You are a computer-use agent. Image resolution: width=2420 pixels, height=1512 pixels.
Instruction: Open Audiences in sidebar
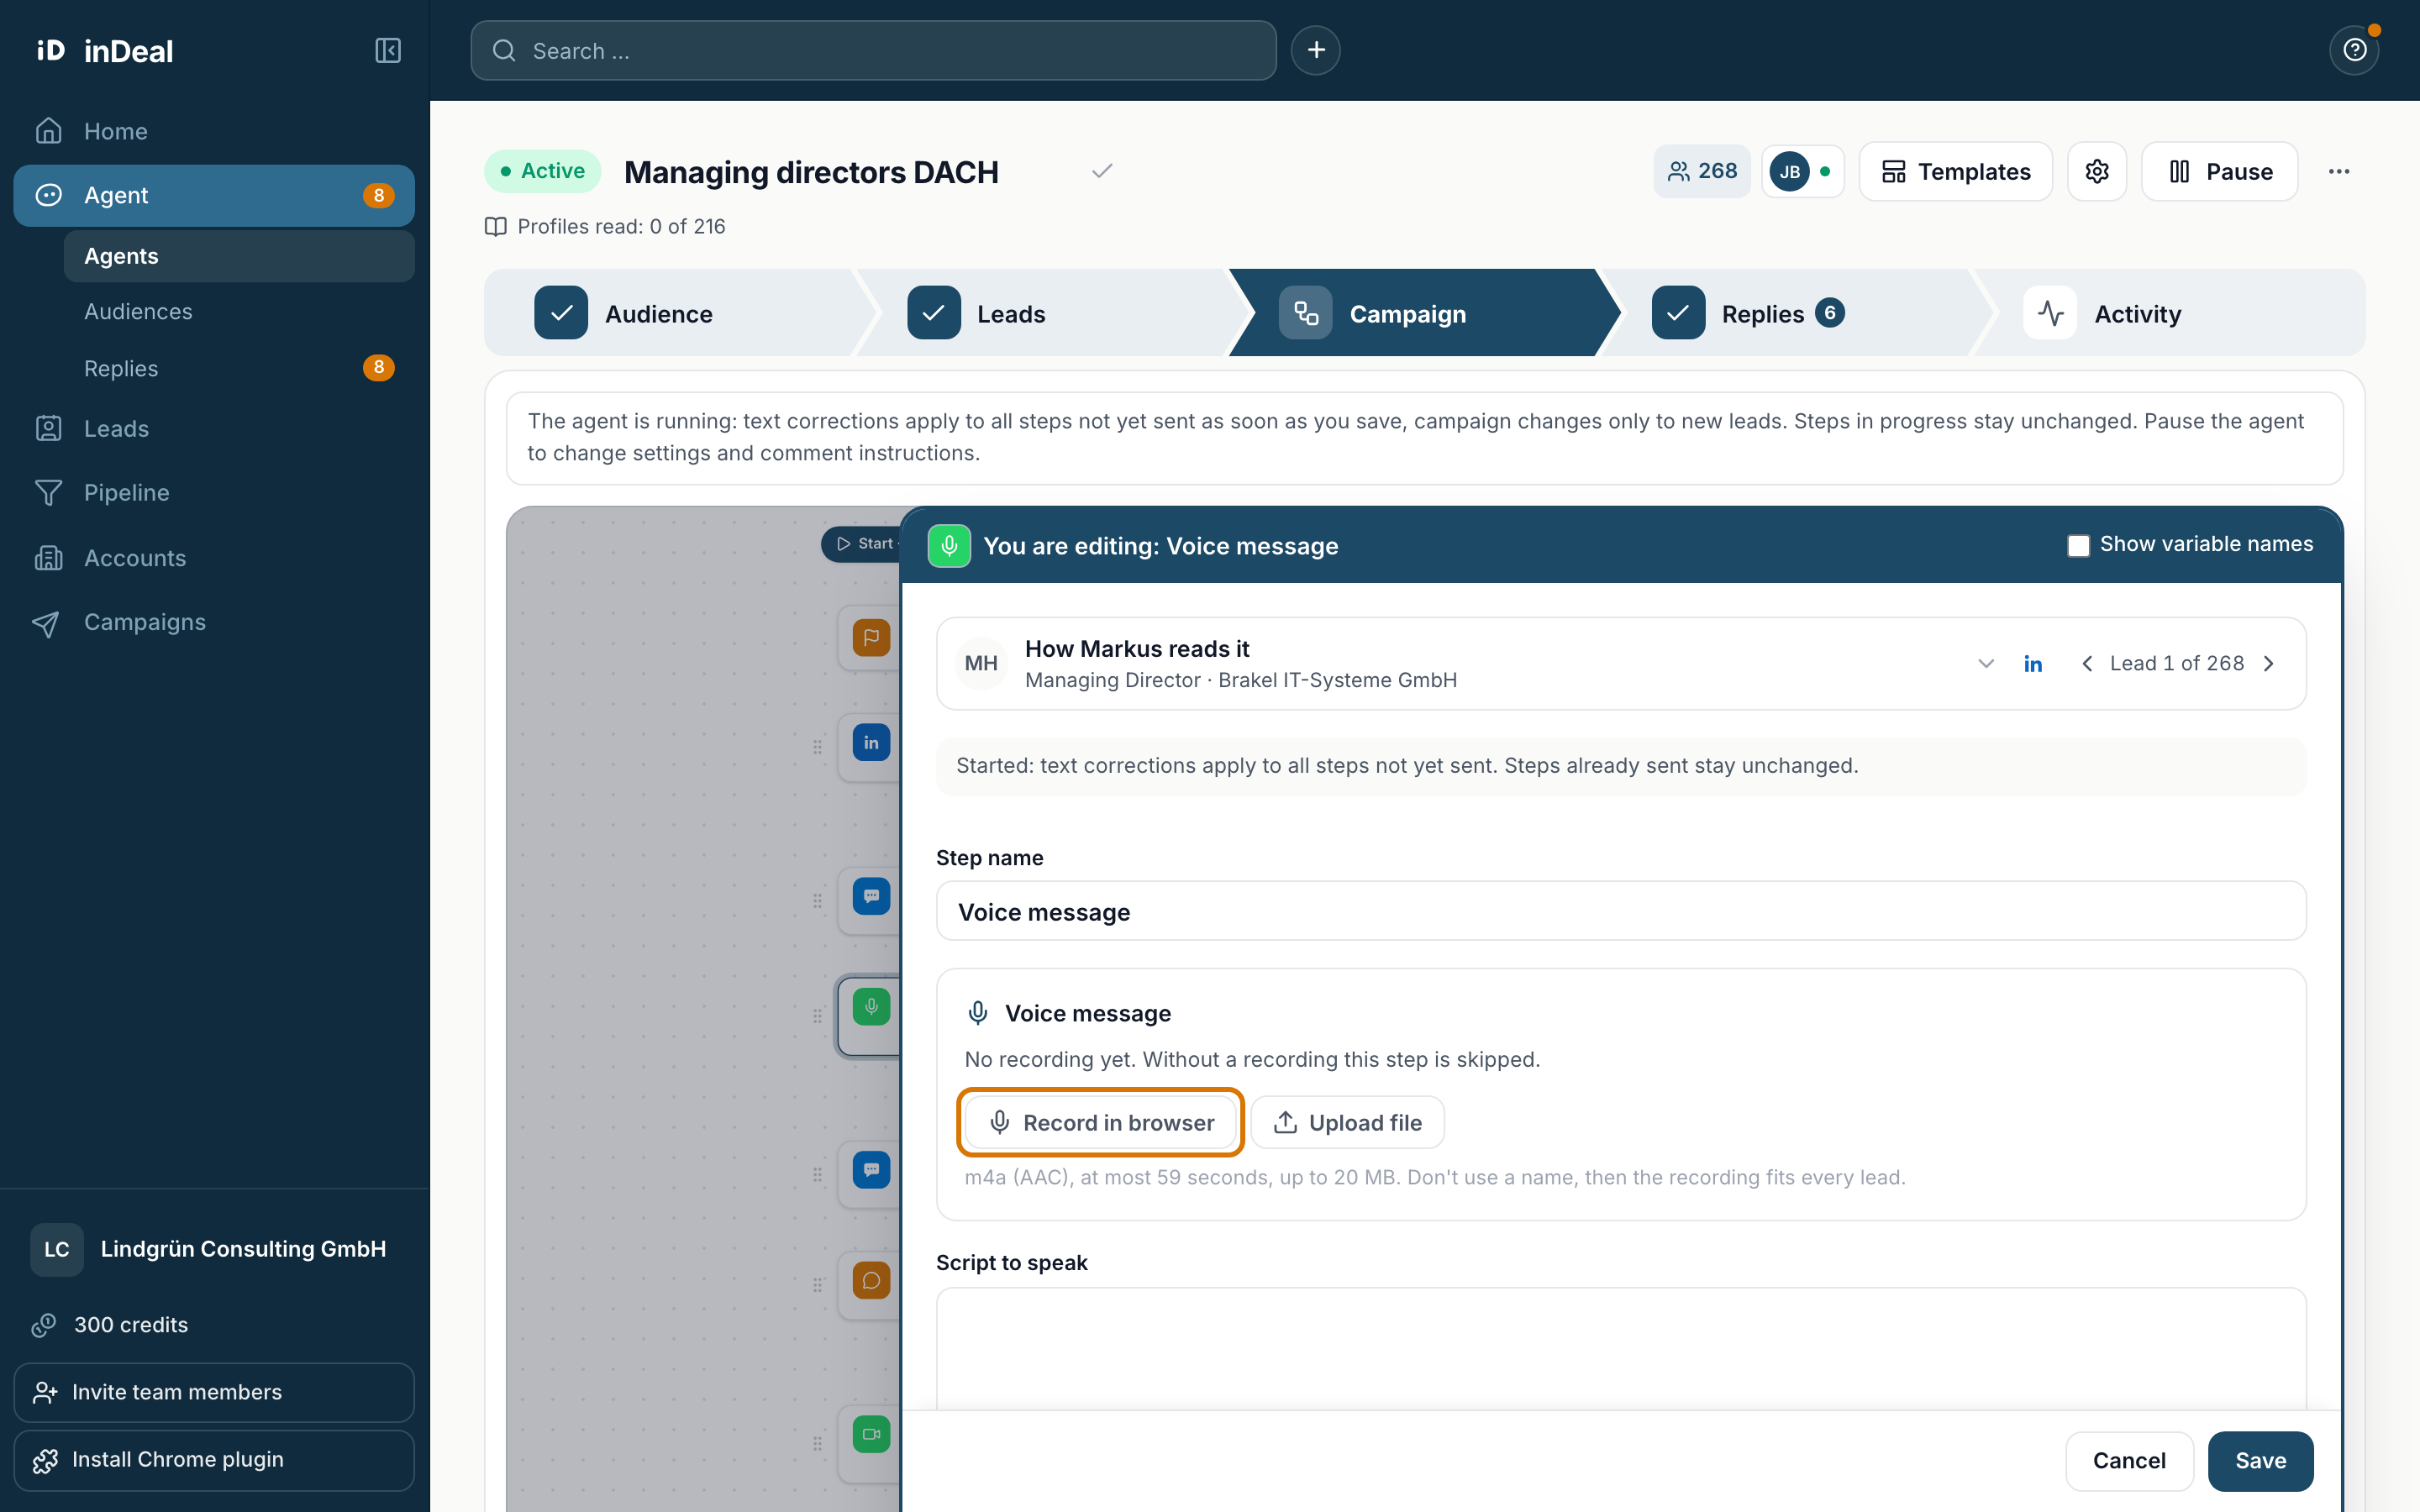(x=239, y=311)
